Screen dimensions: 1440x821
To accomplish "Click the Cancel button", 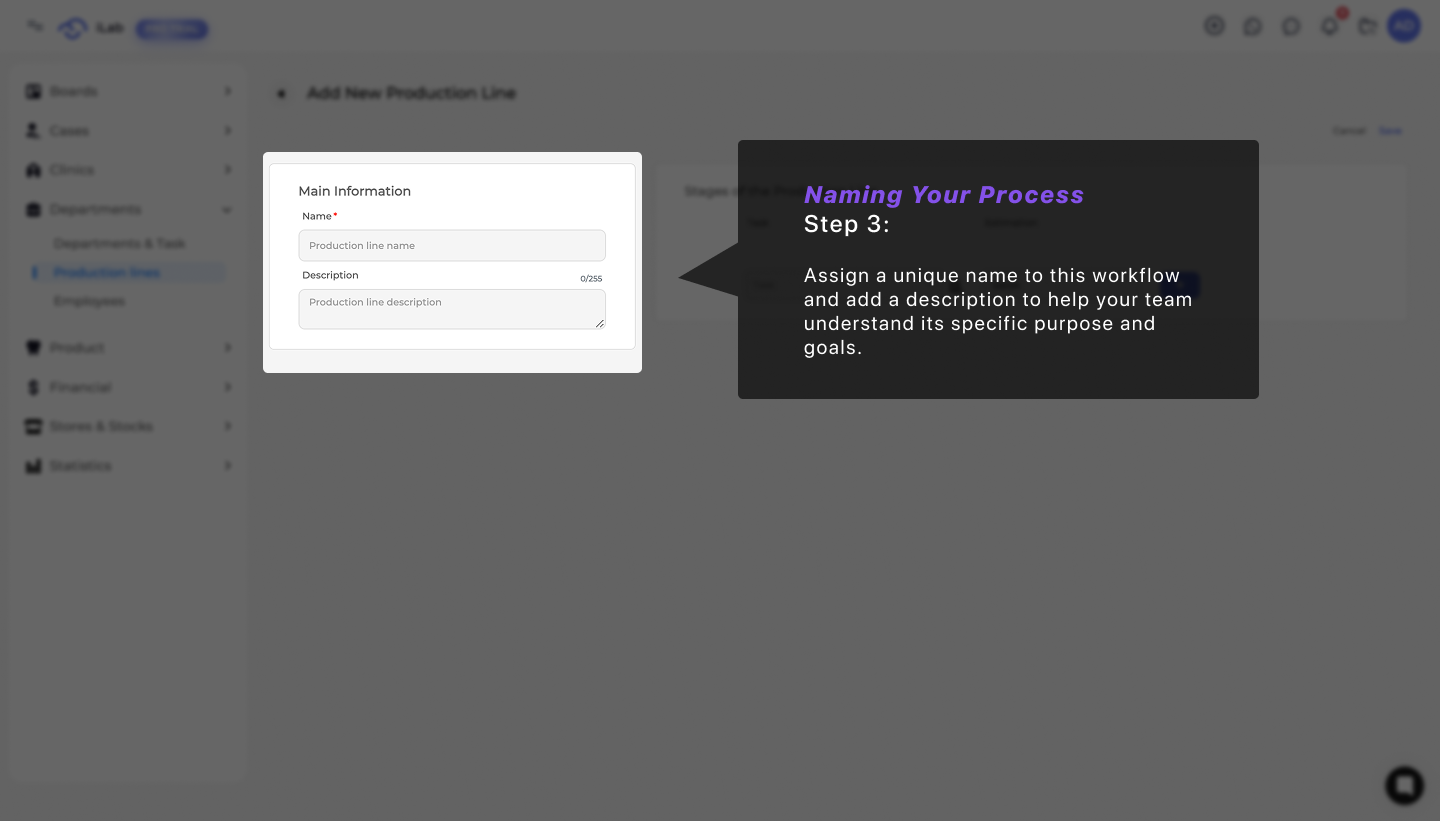I will click(x=1349, y=131).
